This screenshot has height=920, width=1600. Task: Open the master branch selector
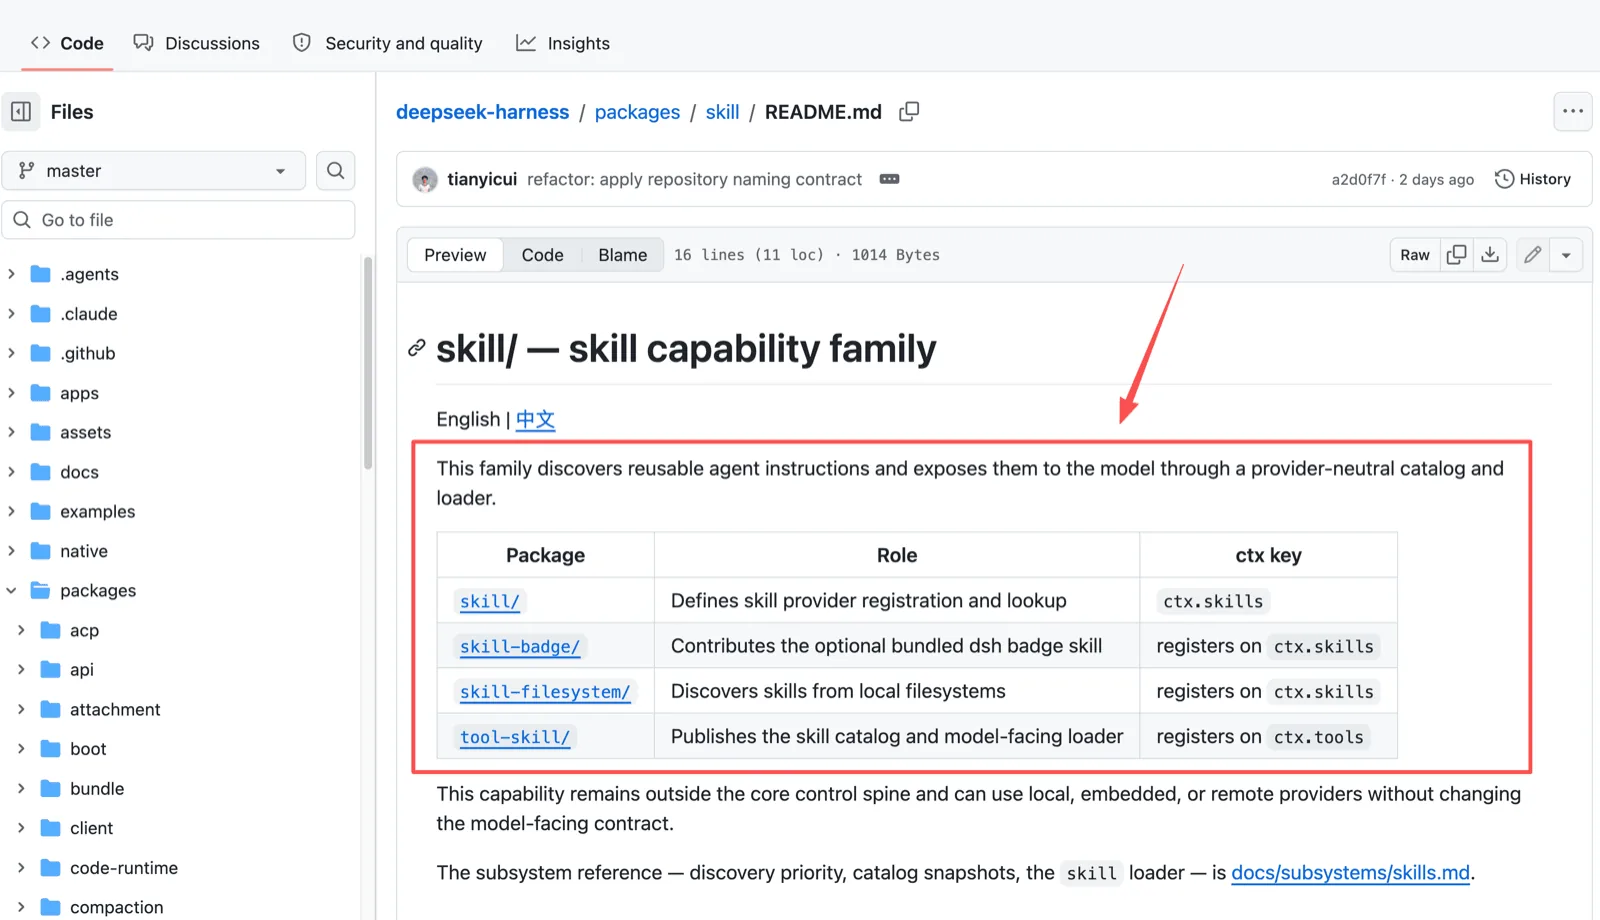[x=153, y=171]
